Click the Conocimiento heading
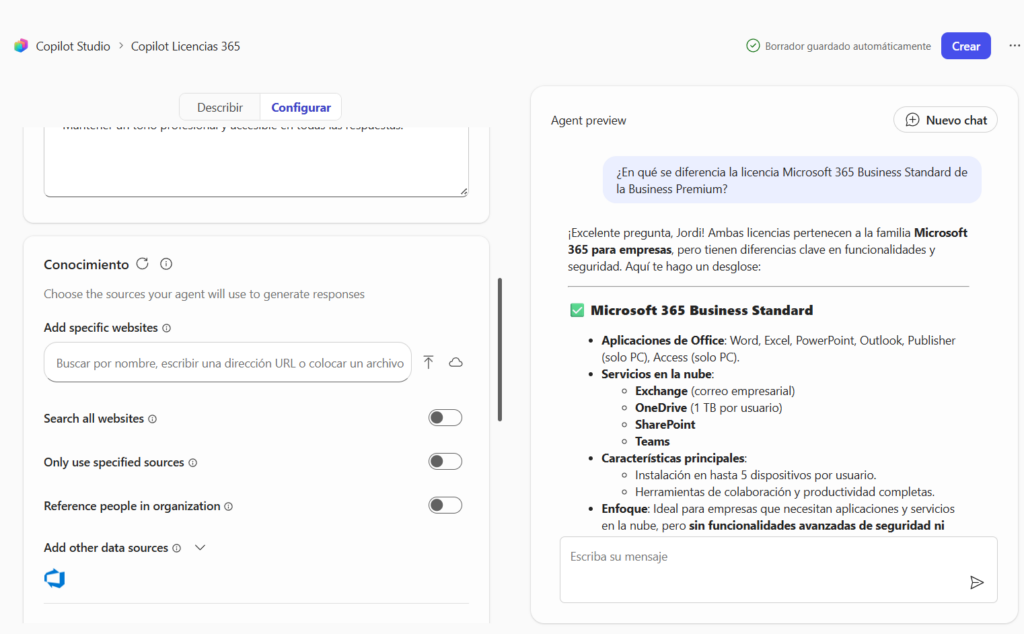Screen dimensions: 1024x634 click(86, 264)
